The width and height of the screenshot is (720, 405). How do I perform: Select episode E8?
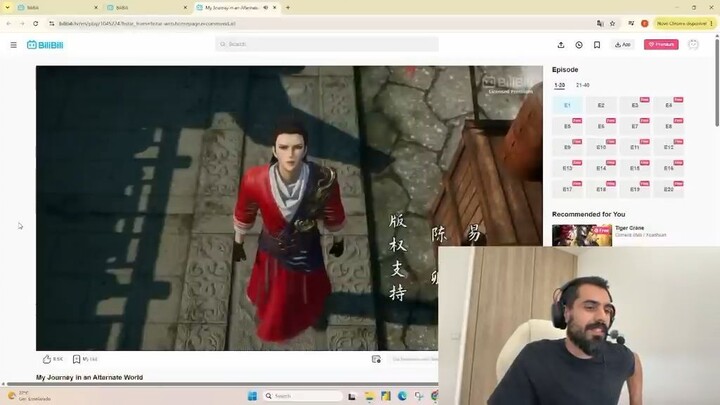(669, 126)
